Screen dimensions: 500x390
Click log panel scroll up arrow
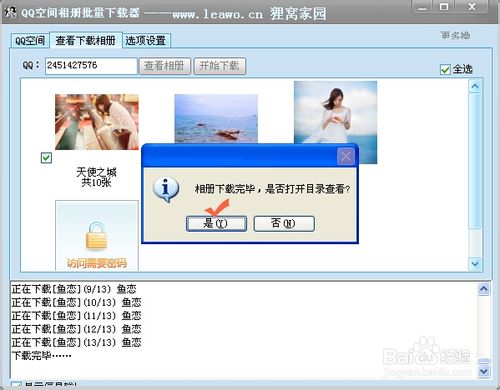click(x=484, y=289)
